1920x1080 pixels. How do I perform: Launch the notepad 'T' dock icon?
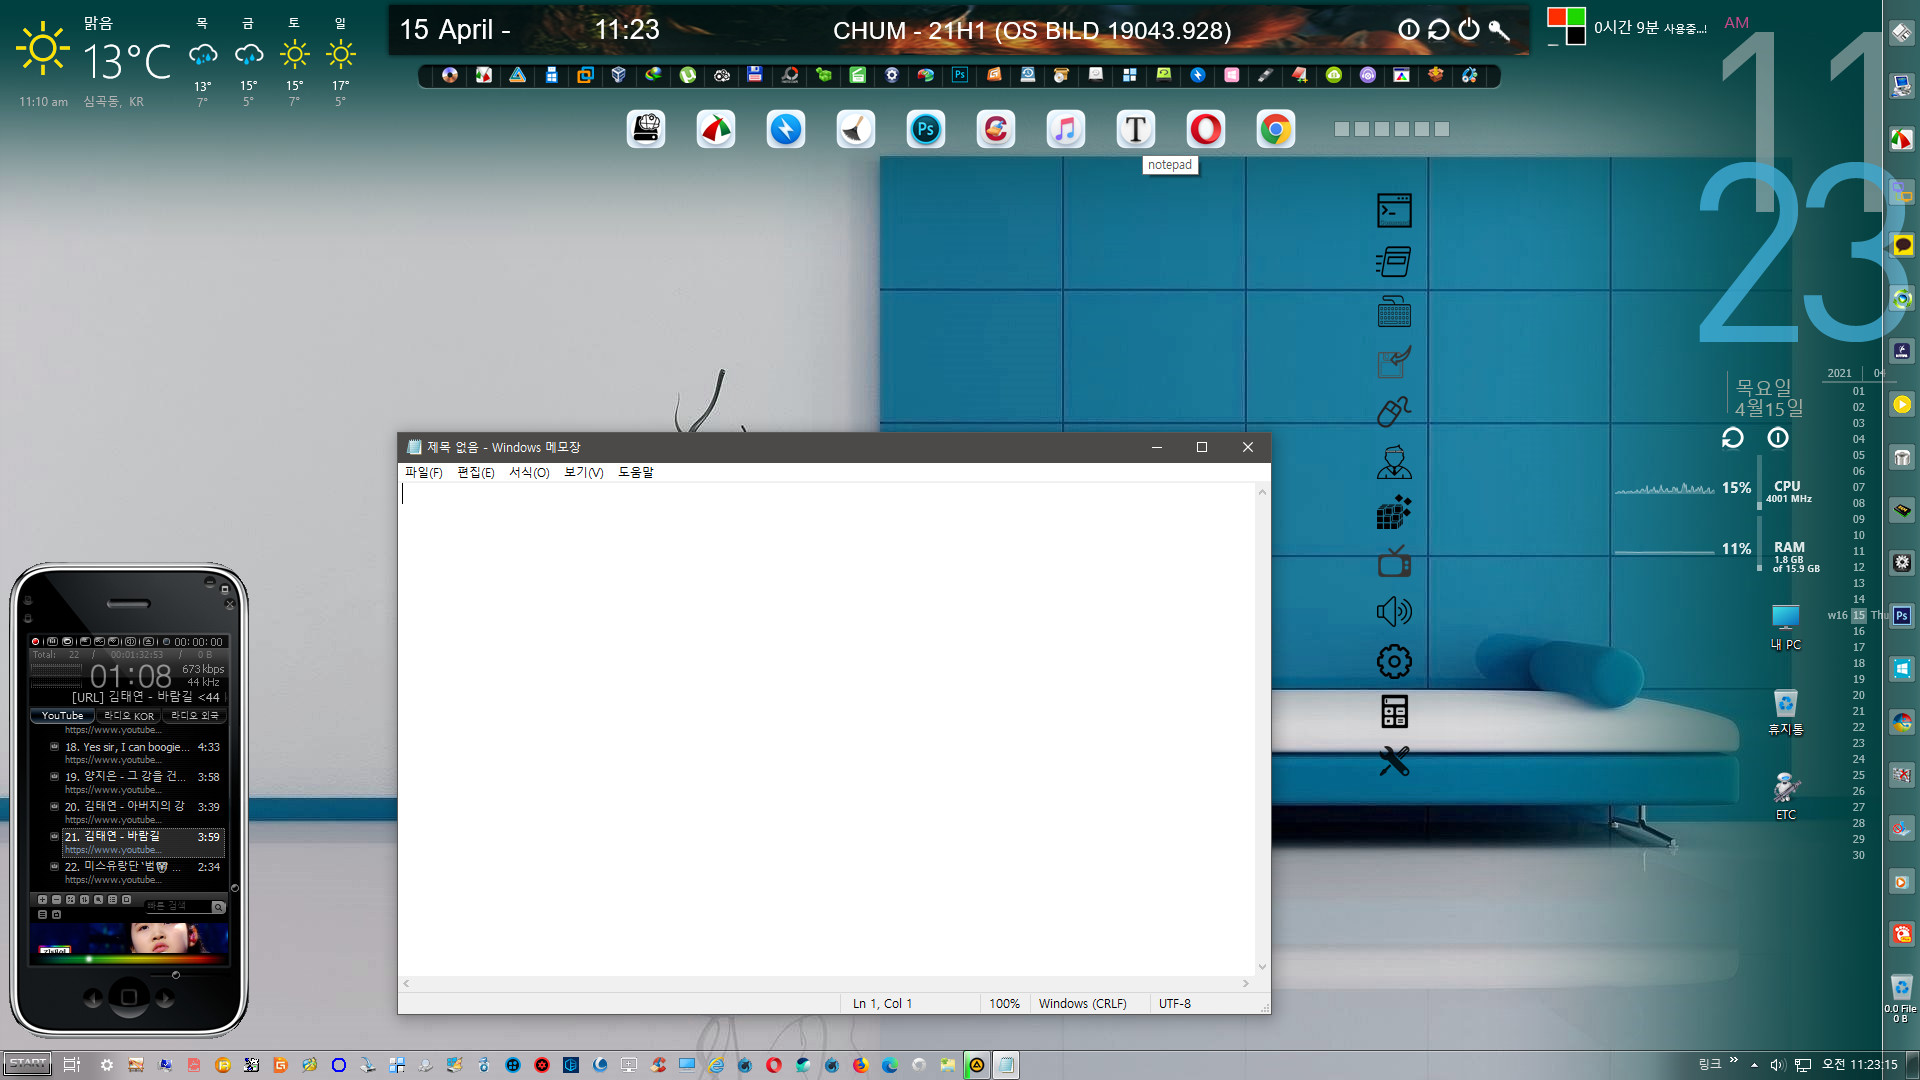point(1135,129)
